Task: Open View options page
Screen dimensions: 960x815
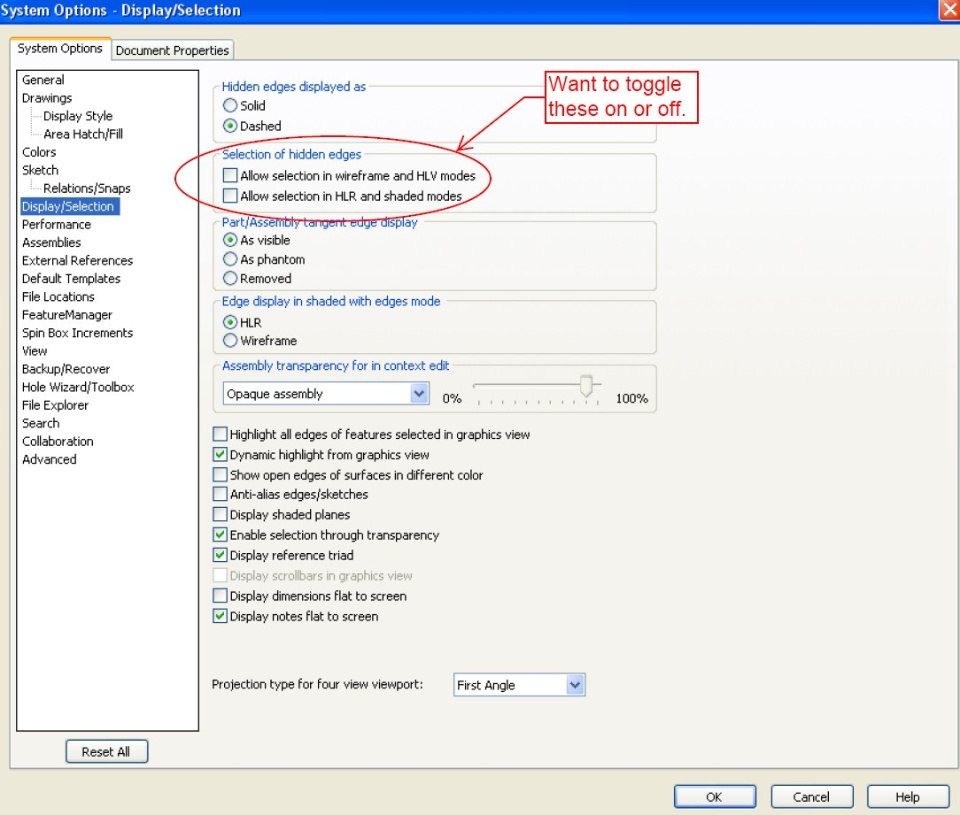Action: pos(34,351)
